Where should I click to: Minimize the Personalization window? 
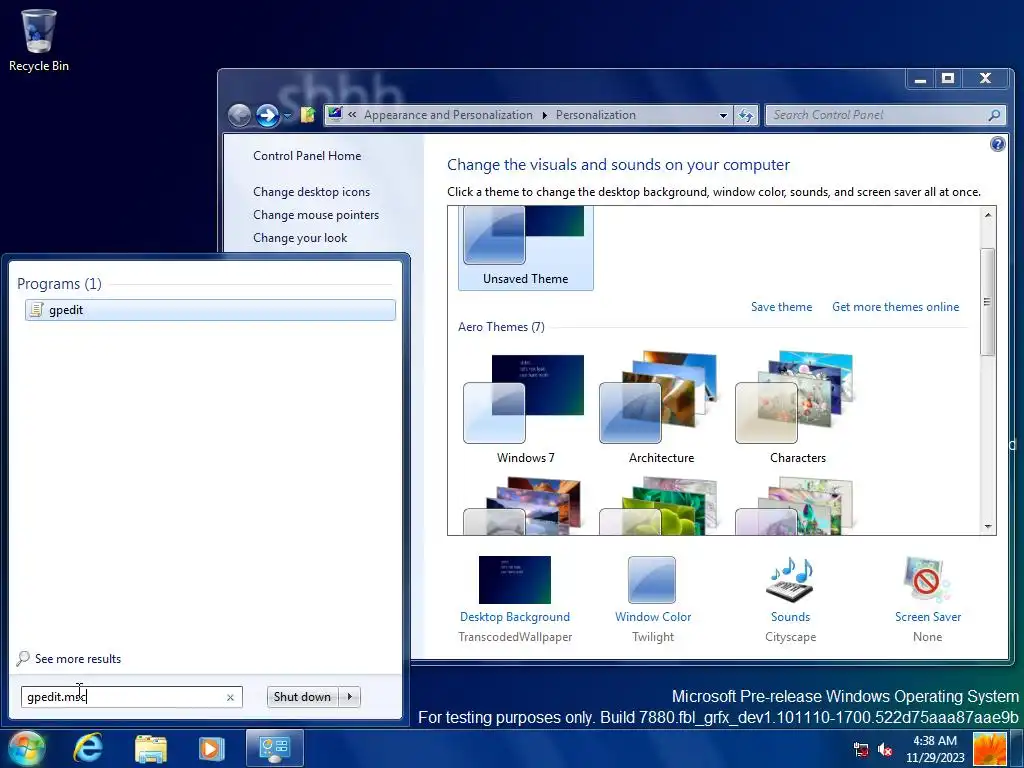[x=921, y=79]
